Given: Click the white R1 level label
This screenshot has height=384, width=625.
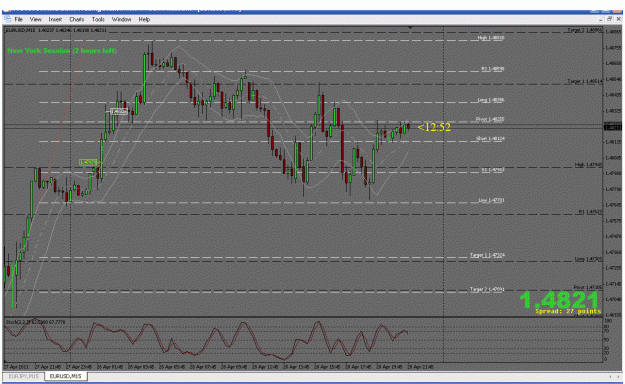Looking at the screenshot, I should click(x=493, y=69).
